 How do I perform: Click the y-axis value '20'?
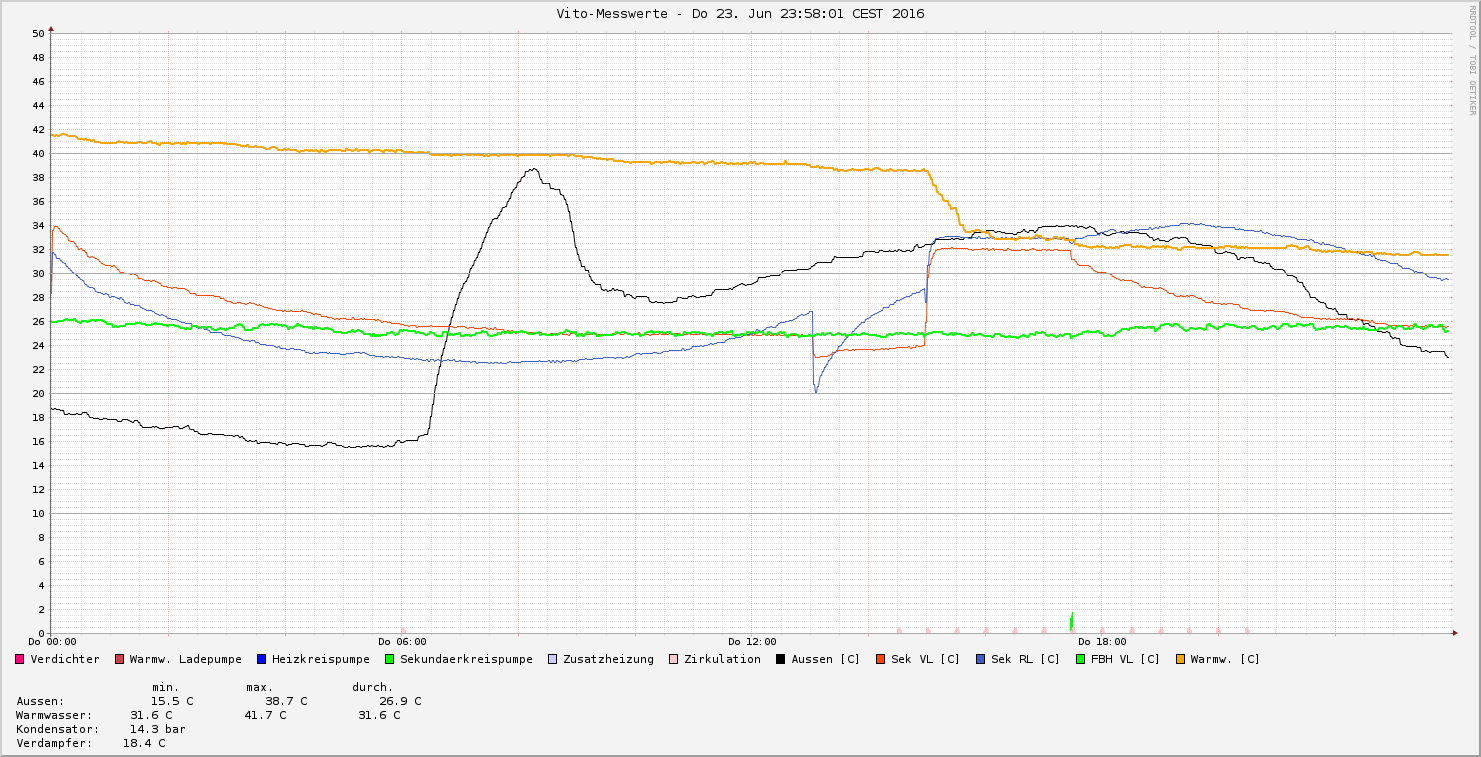click(x=38, y=394)
